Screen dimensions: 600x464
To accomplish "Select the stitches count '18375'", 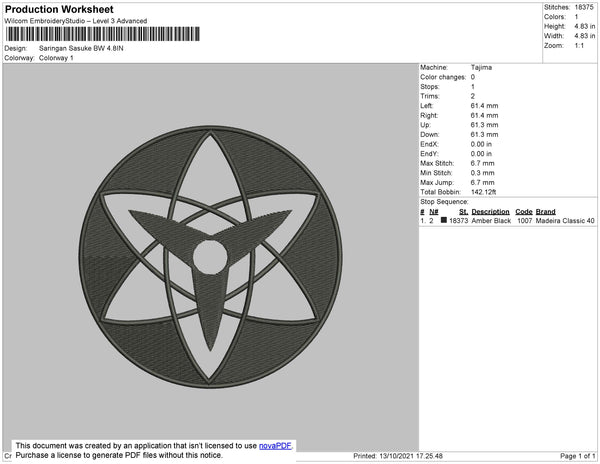I will [x=584, y=7].
